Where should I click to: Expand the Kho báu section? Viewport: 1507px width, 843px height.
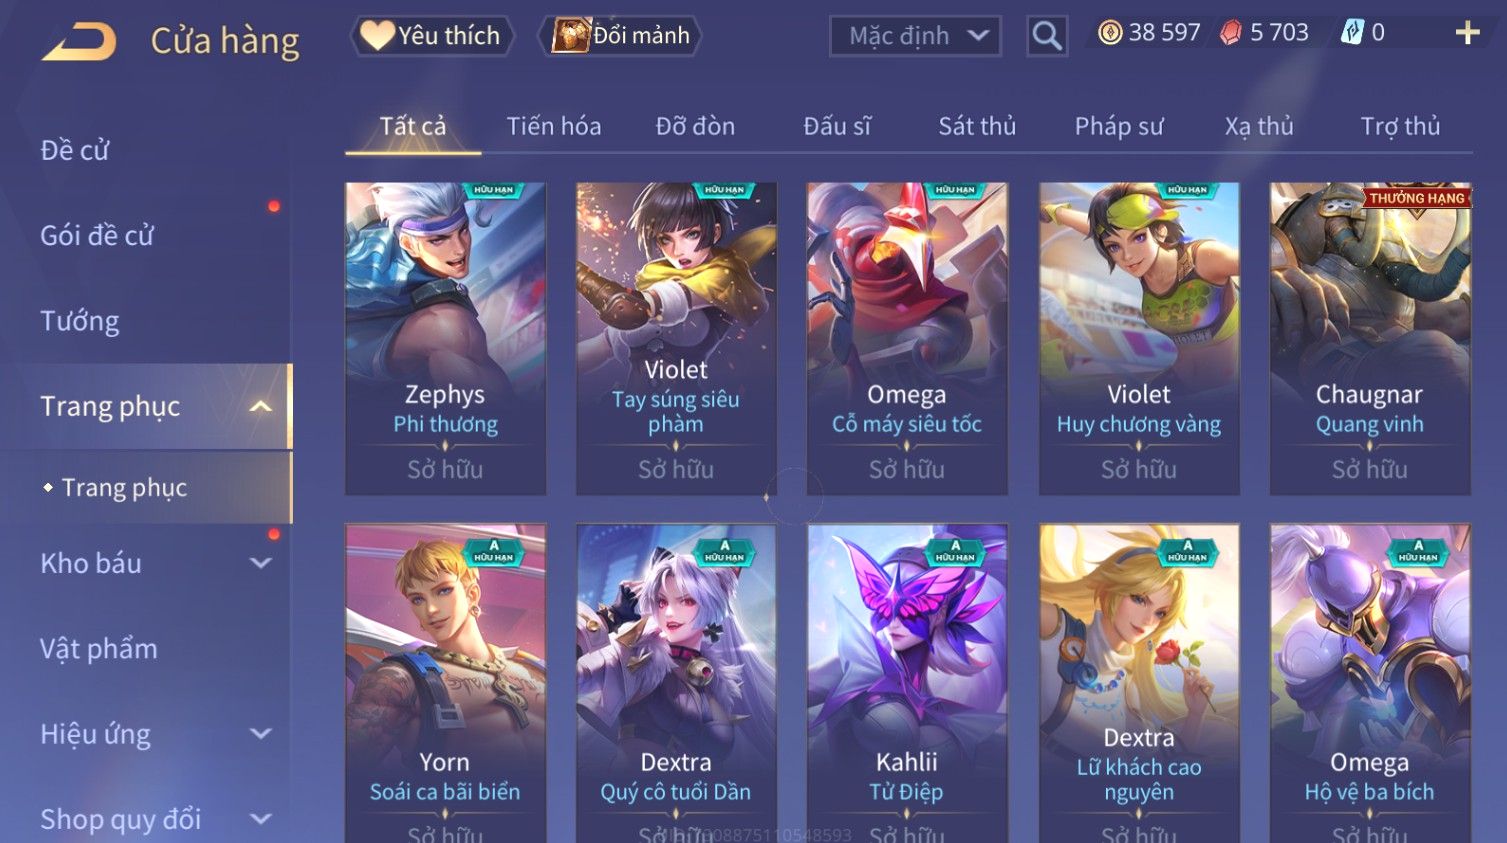click(260, 563)
